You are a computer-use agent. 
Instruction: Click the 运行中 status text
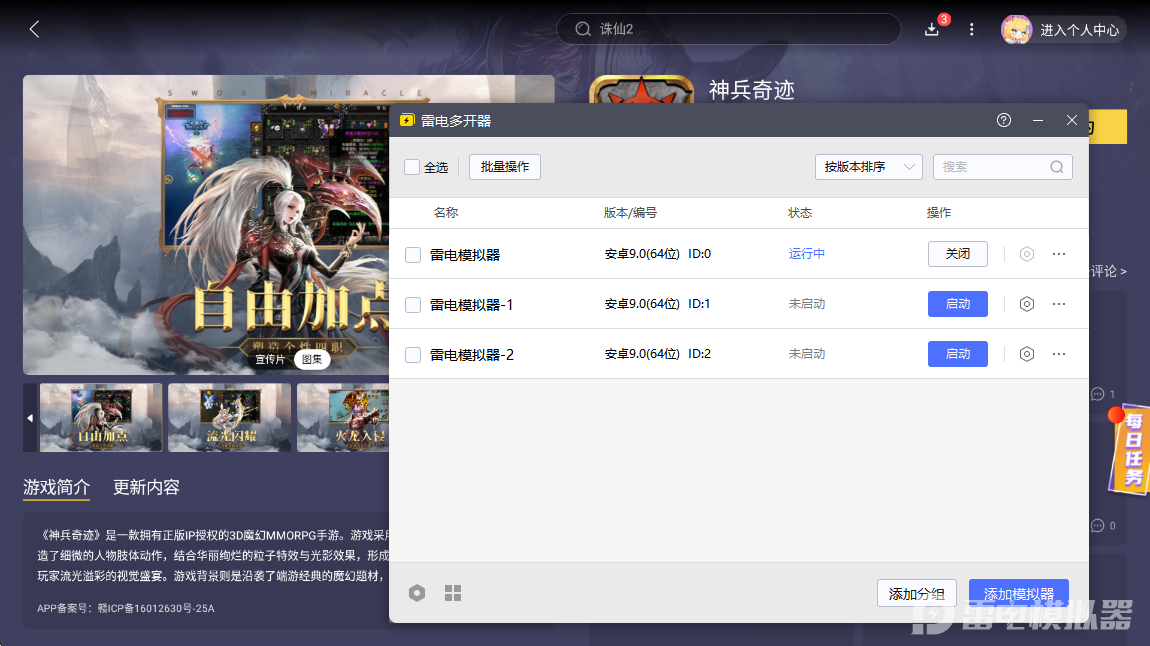(x=807, y=254)
